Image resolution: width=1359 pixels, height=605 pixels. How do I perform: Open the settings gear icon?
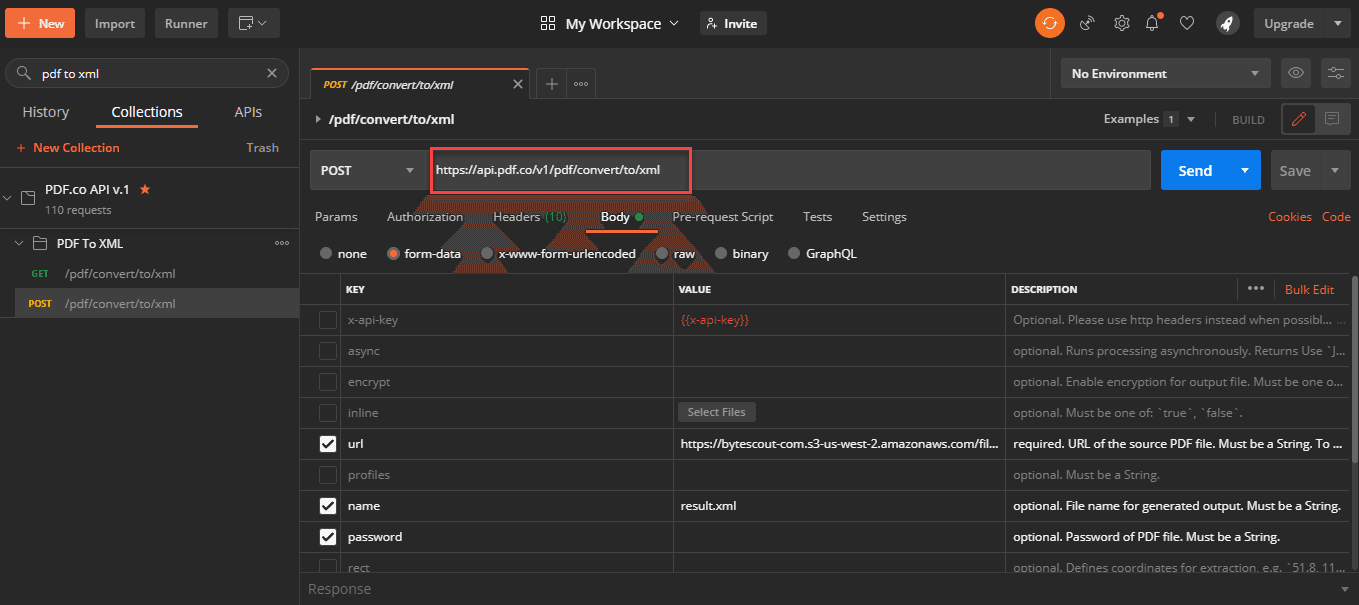pos(1121,23)
